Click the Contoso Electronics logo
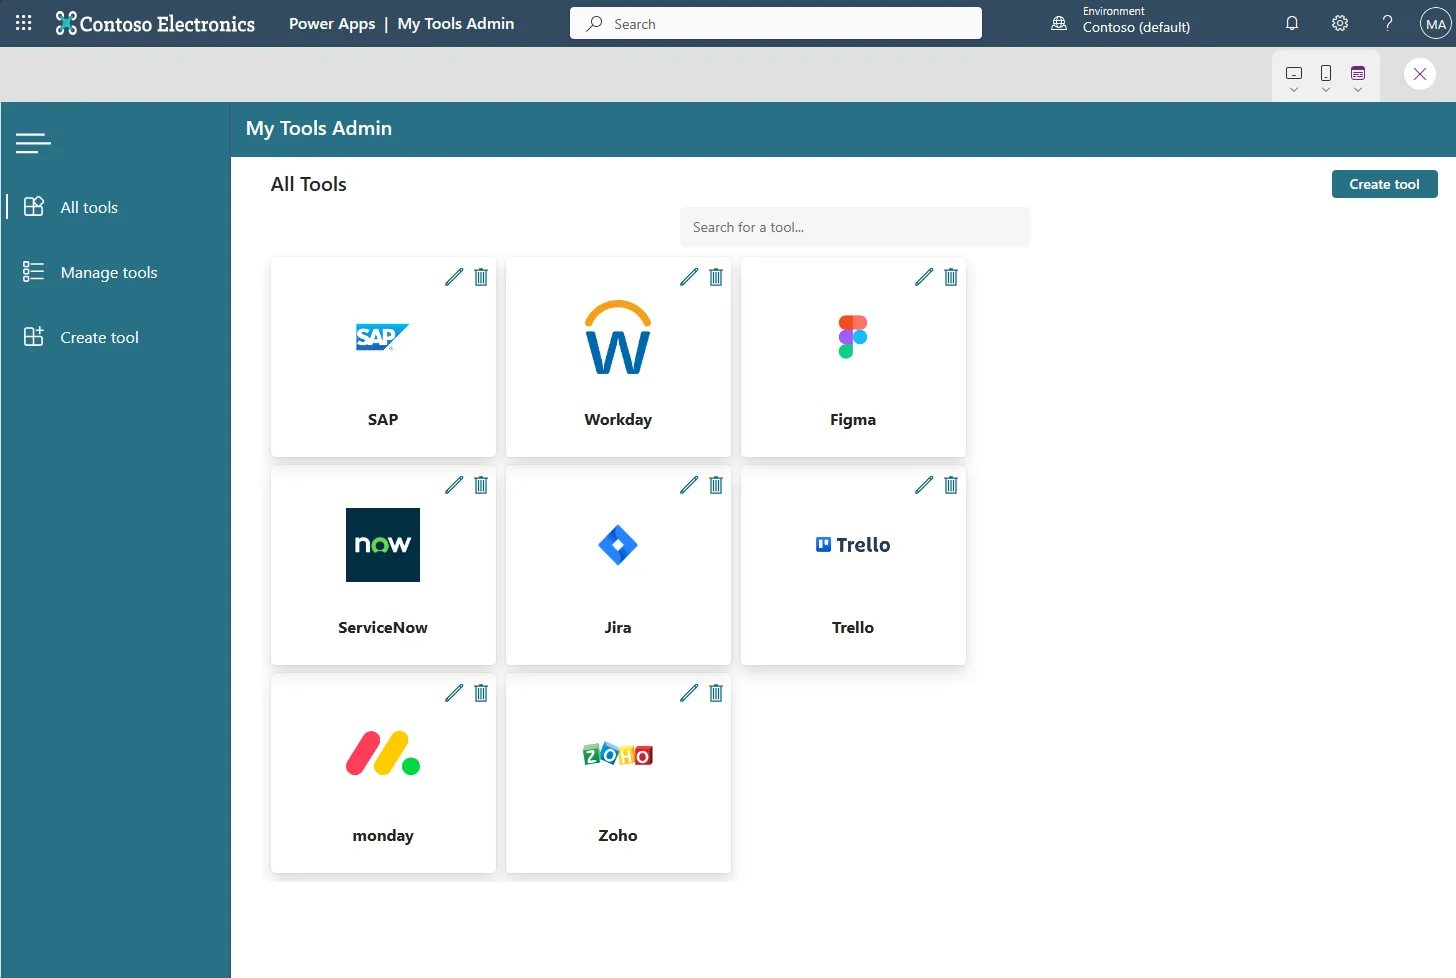The height and width of the screenshot is (978, 1456). [155, 24]
